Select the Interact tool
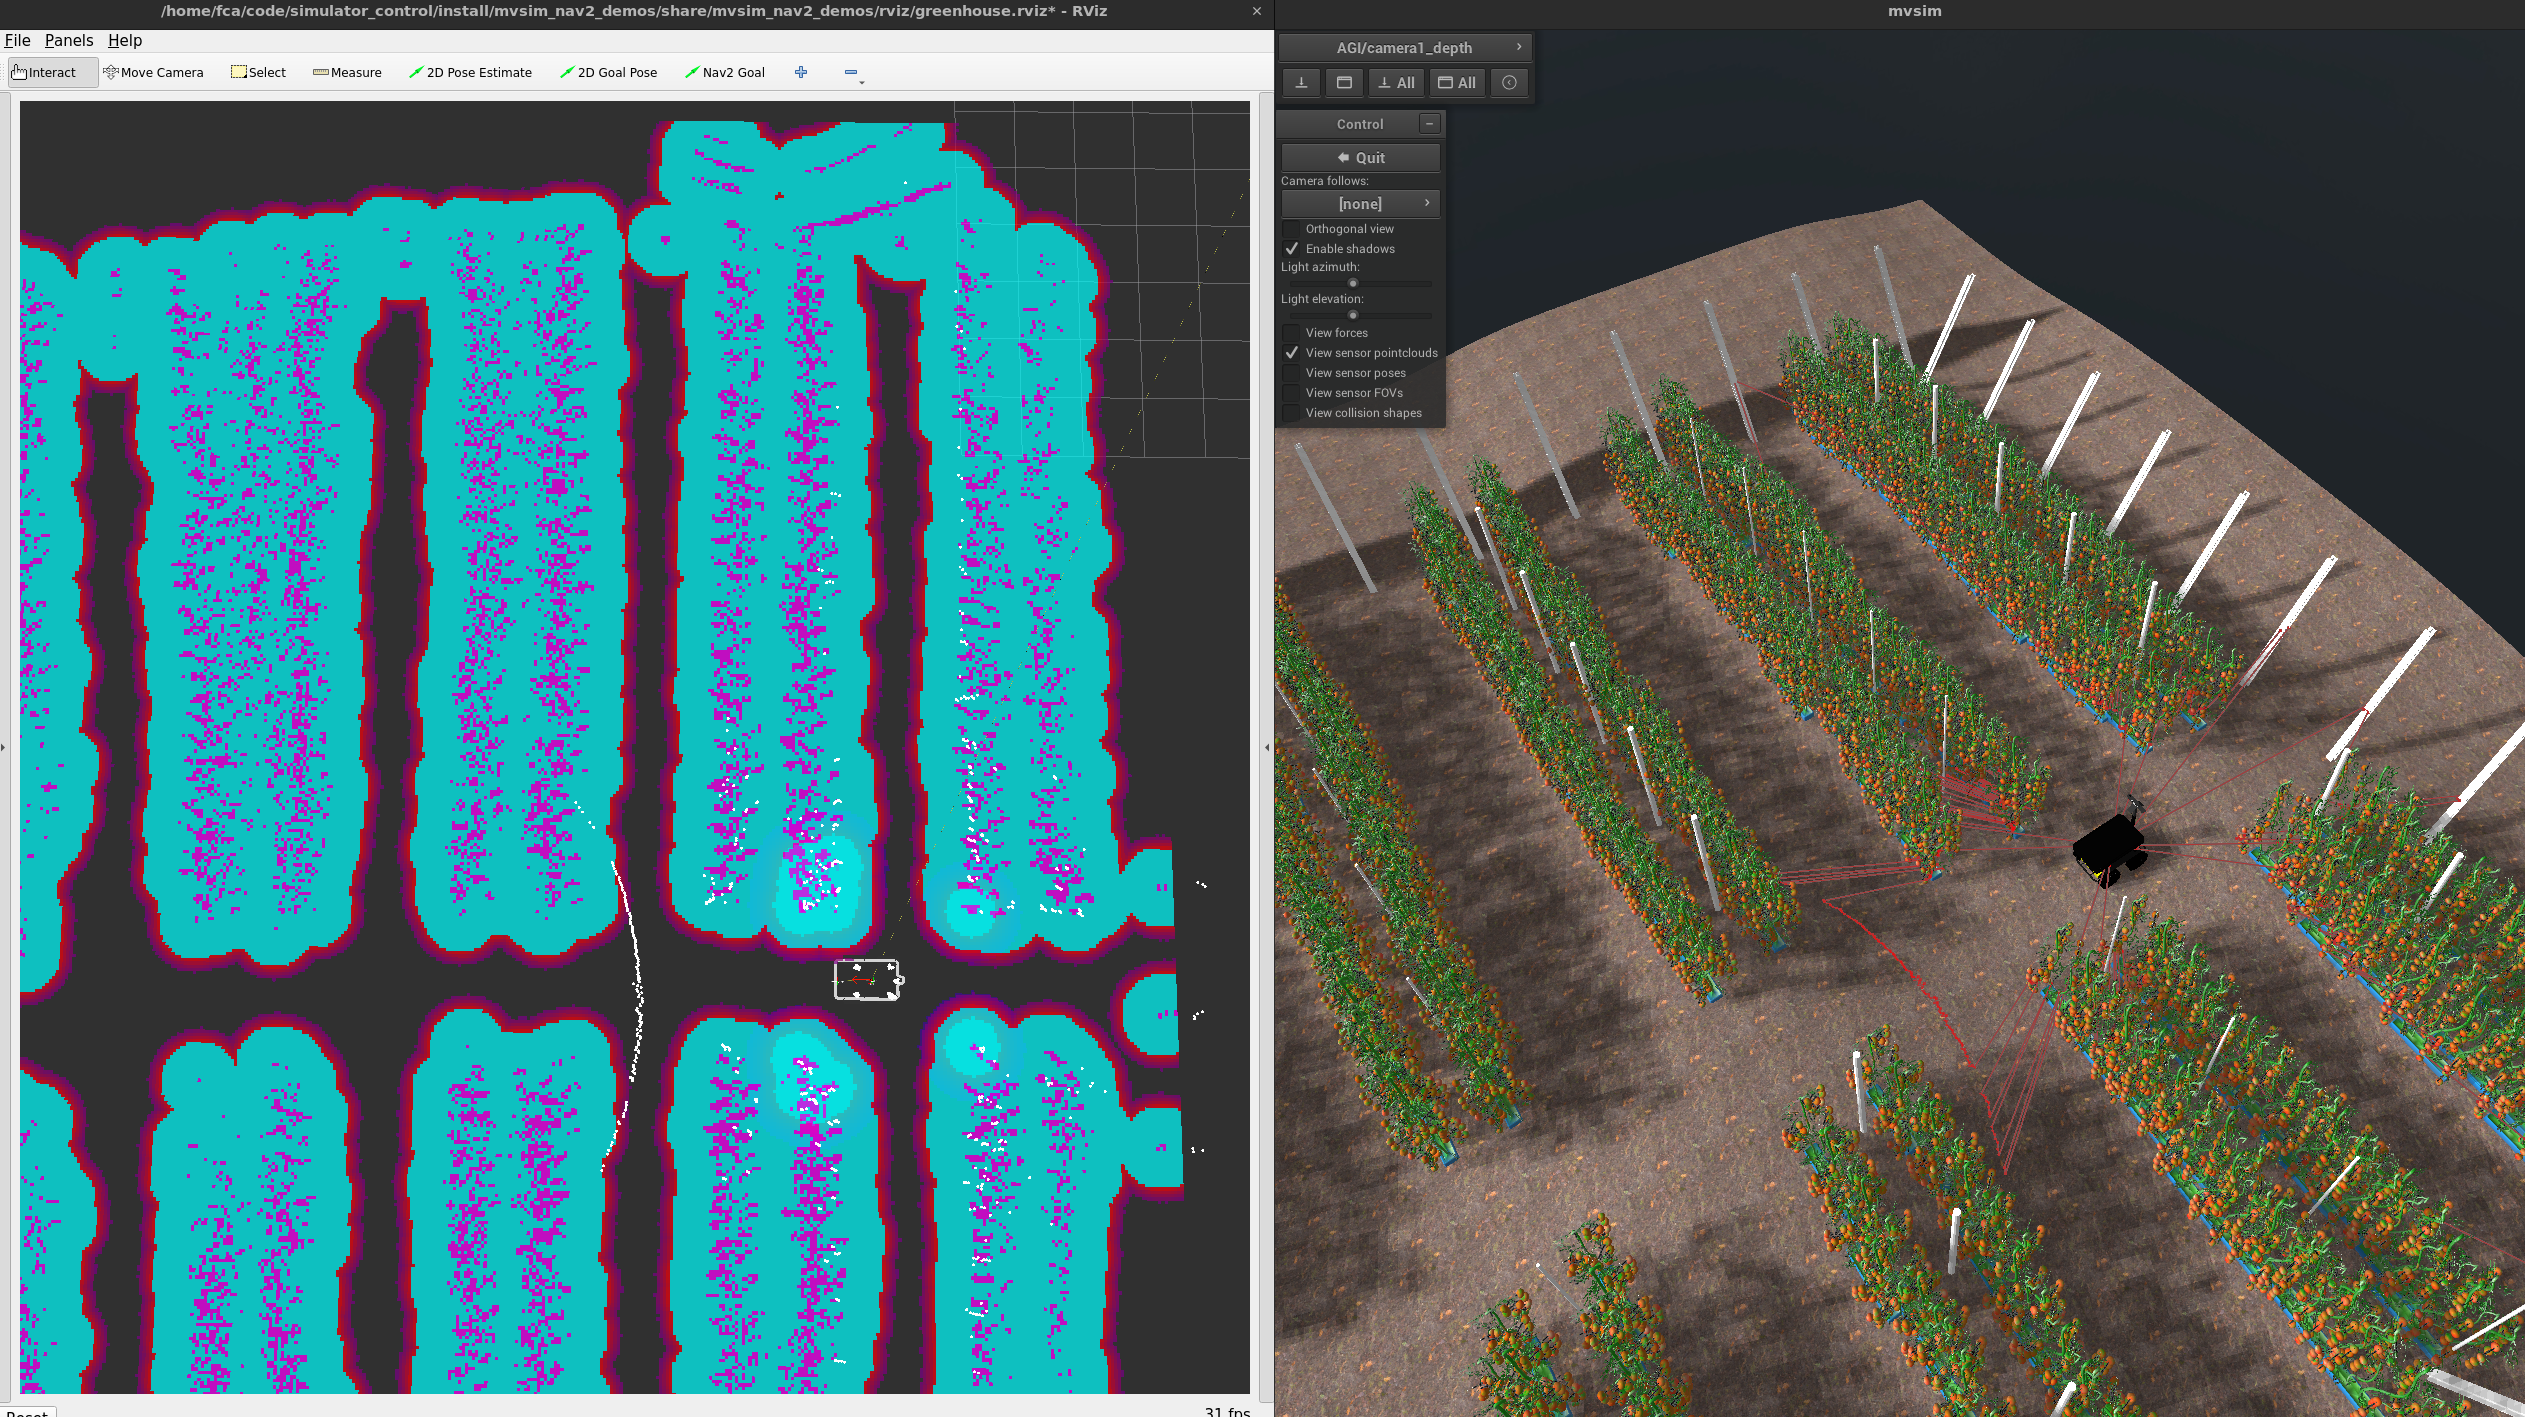Image resolution: width=2525 pixels, height=1417 pixels. pyautogui.click(x=45, y=72)
